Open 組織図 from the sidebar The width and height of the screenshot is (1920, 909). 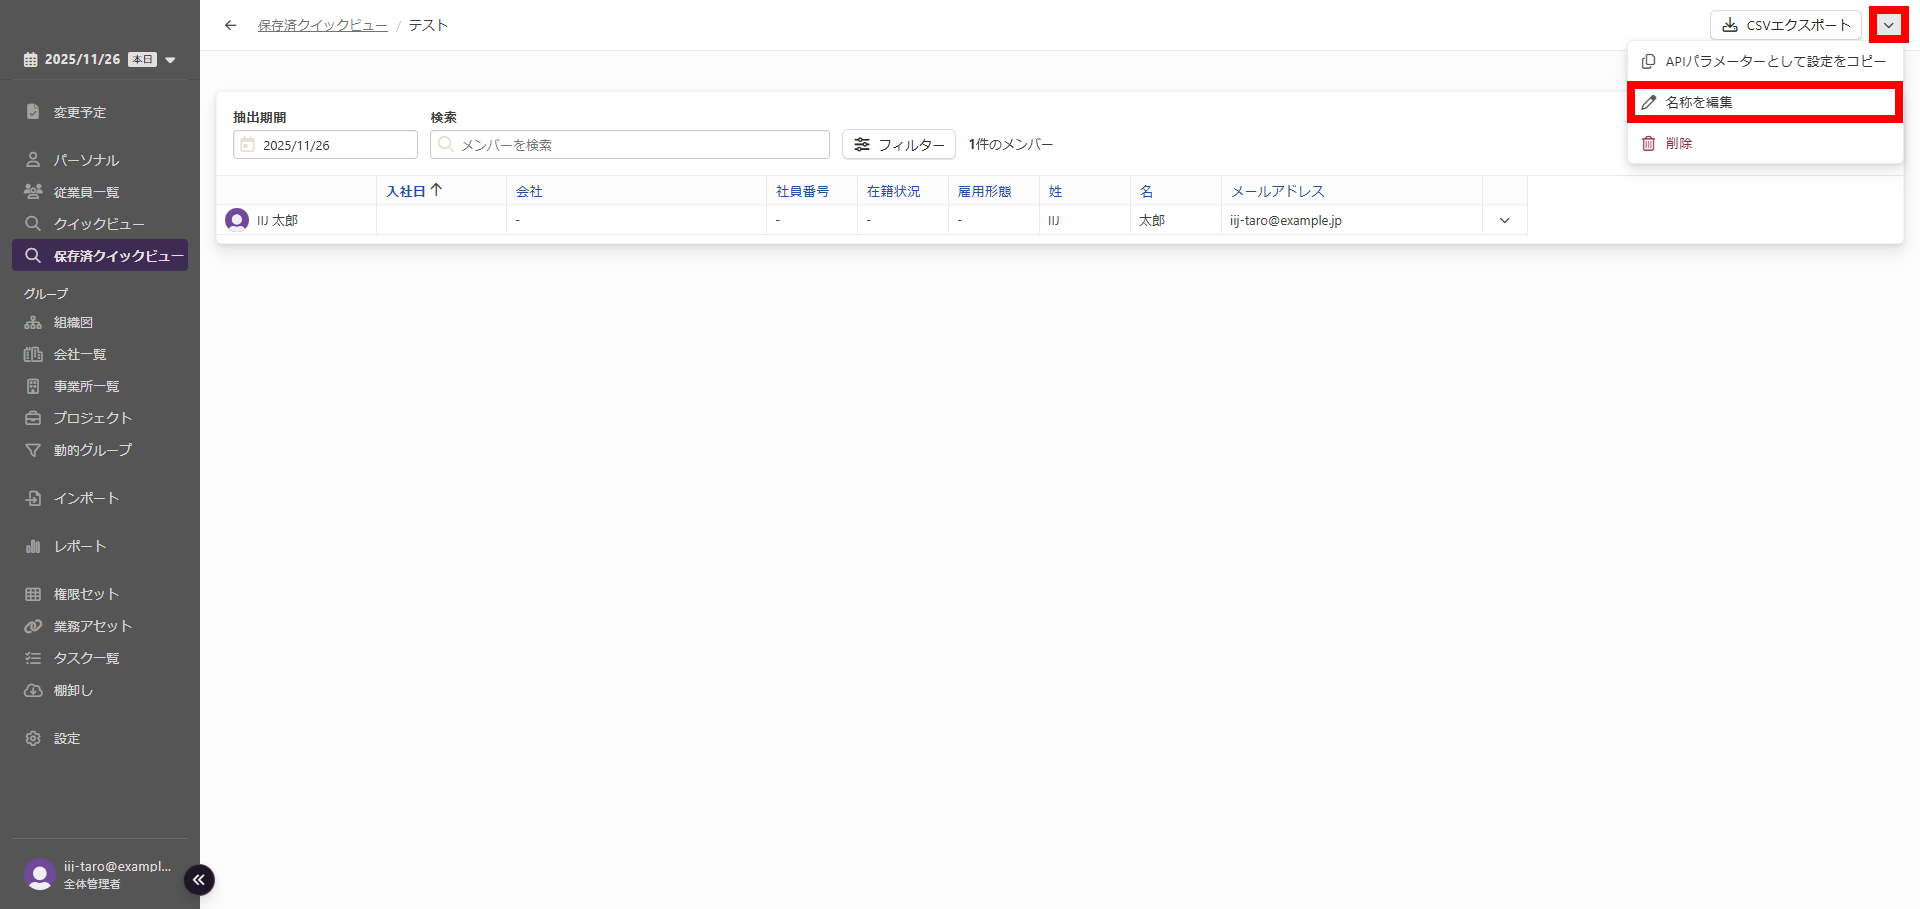[73, 323]
